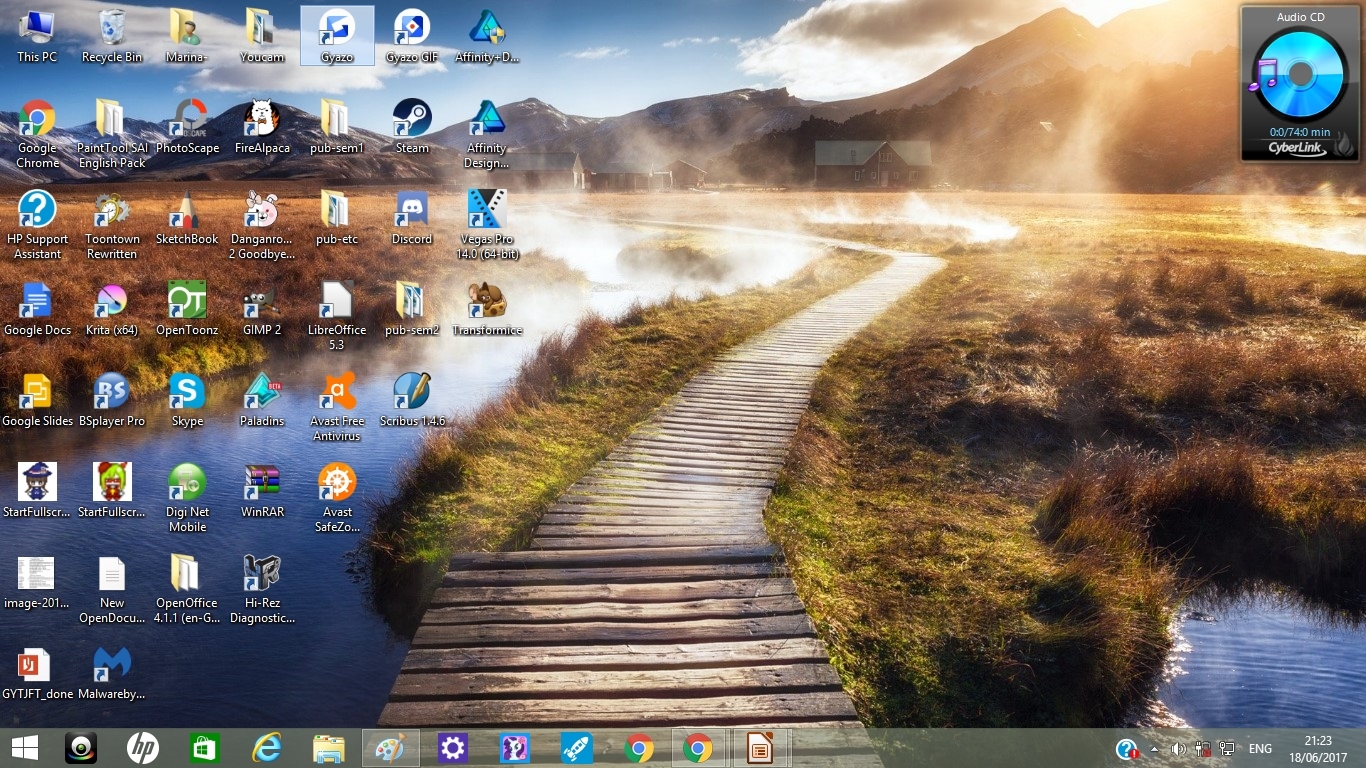This screenshot has width=1366, height=768.
Task: Click the Krita (x64) shortcut
Action: tap(112, 309)
